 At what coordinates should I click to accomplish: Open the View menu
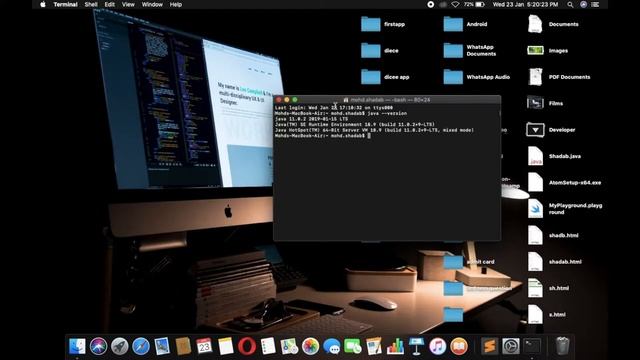pyautogui.click(x=128, y=4)
